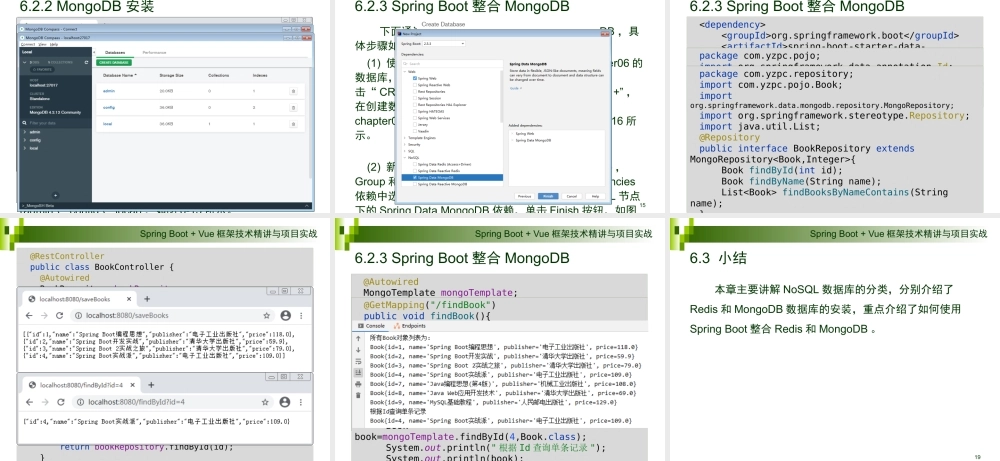
Task: Click the dependency Search field in New Project
Action: pos(452,64)
